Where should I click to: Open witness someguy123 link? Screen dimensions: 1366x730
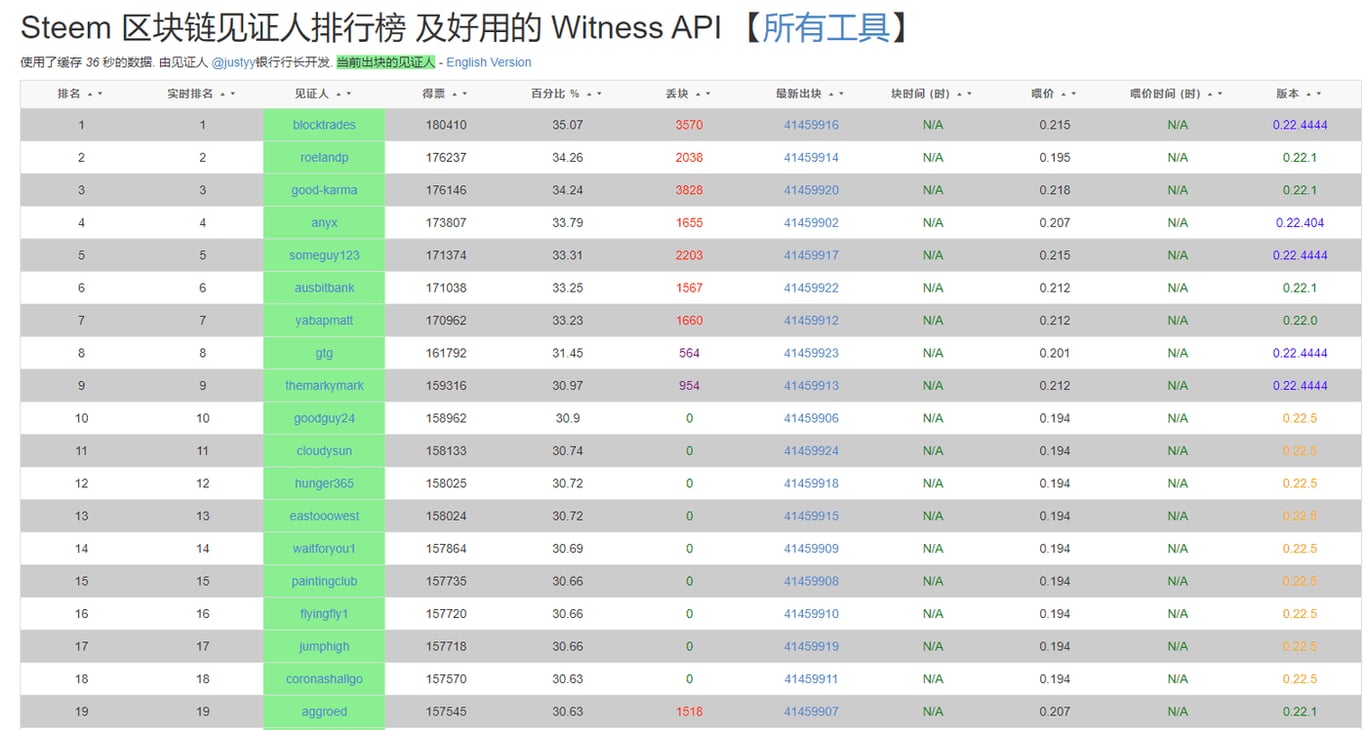pos(324,255)
